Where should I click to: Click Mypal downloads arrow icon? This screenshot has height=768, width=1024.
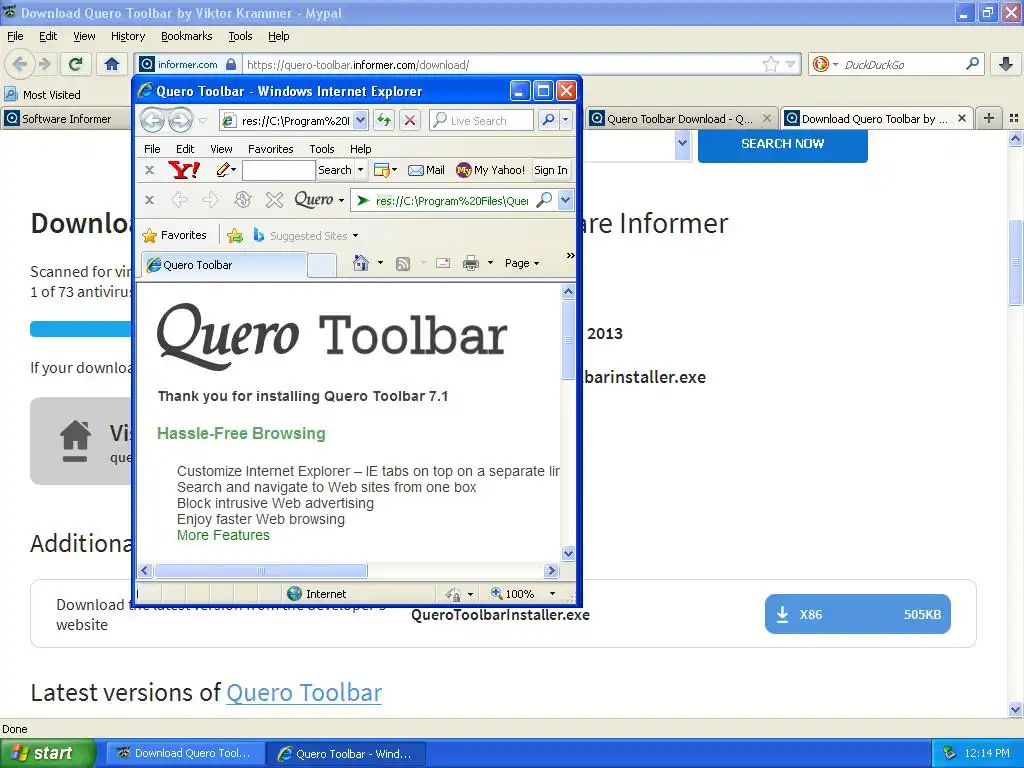[1006, 64]
